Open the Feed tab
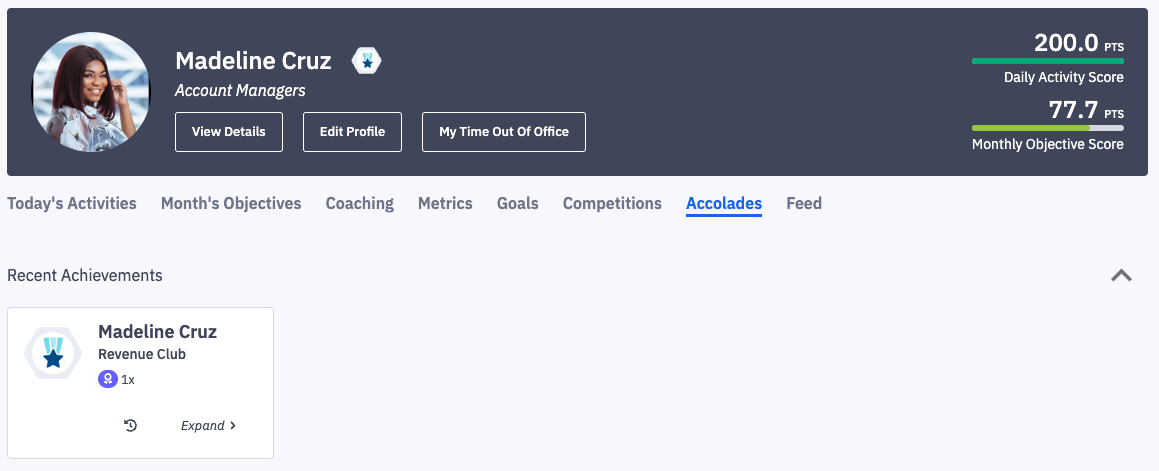Image resolution: width=1159 pixels, height=471 pixels. point(804,203)
